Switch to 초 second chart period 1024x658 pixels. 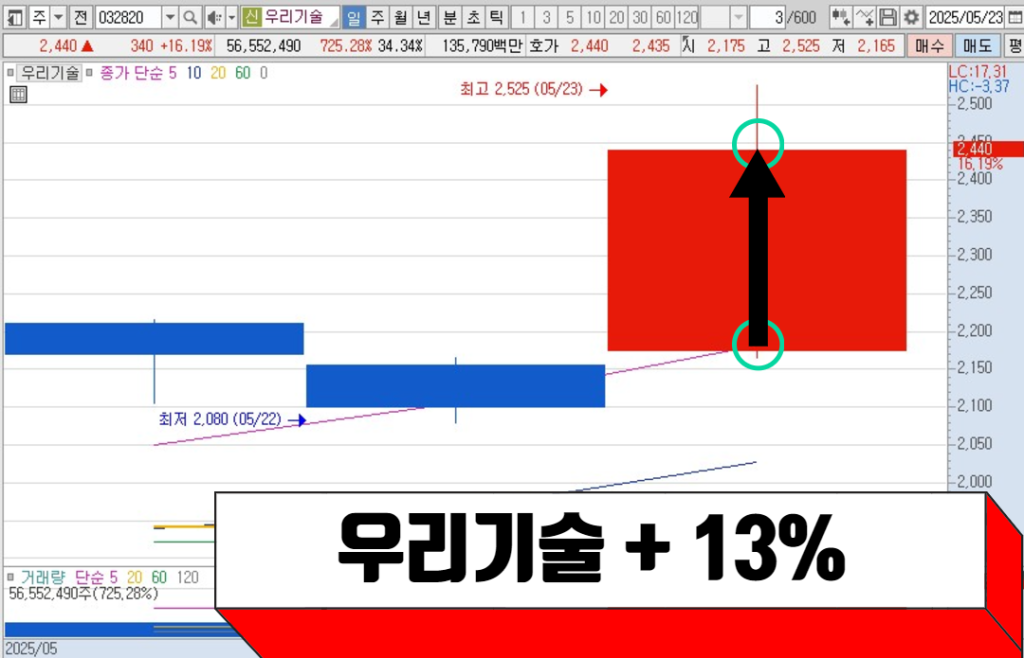coord(473,17)
